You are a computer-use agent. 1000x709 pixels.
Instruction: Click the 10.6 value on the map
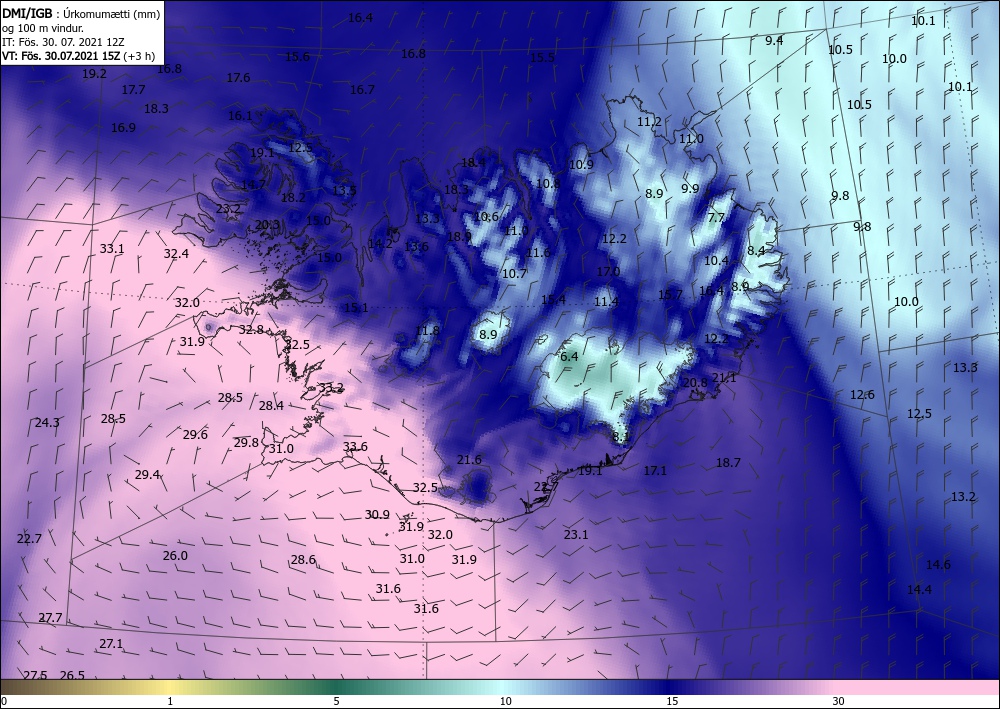[486, 217]
